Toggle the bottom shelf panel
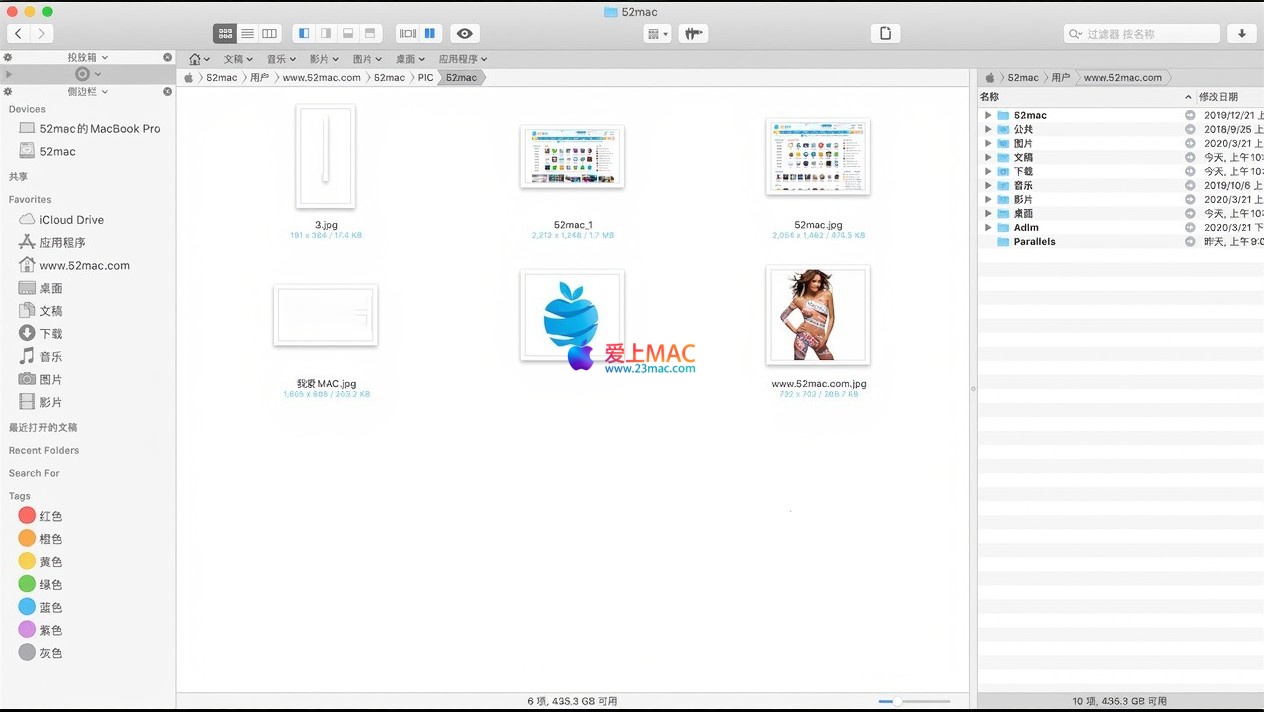The height and width of the screenshot is (712, 1264). point(347,33)
